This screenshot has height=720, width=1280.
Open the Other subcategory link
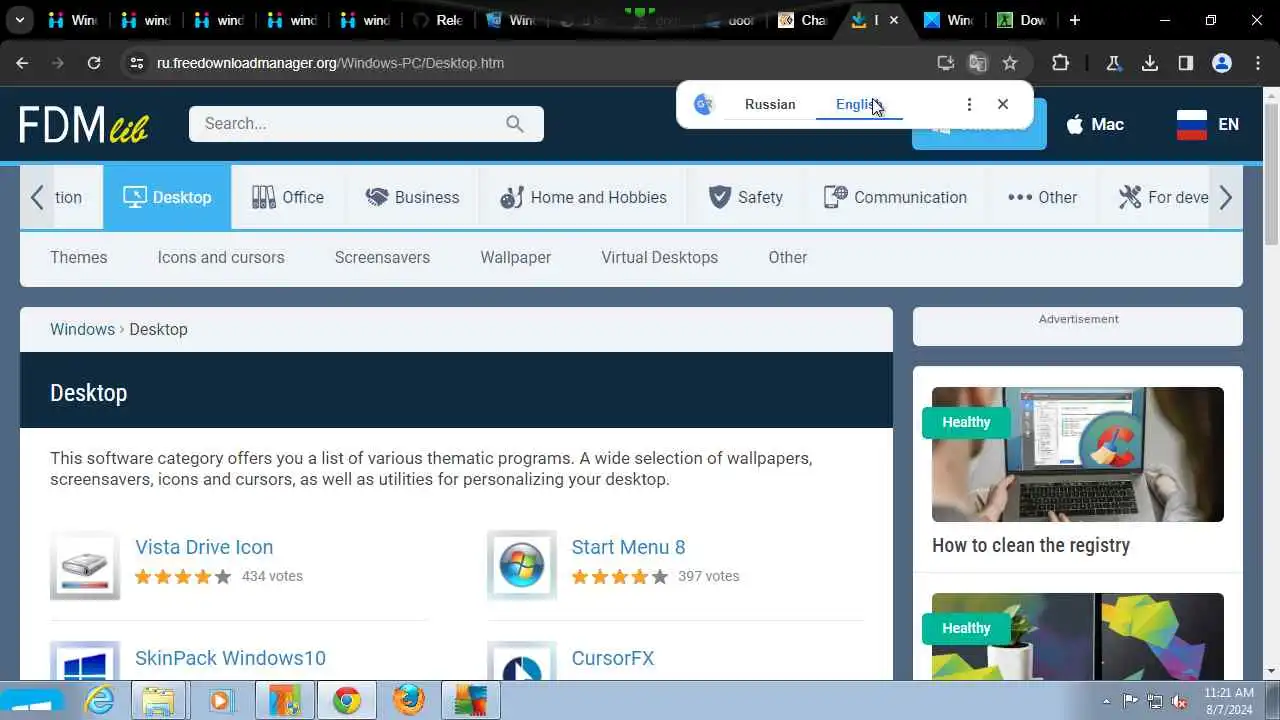tap(788, 257)
